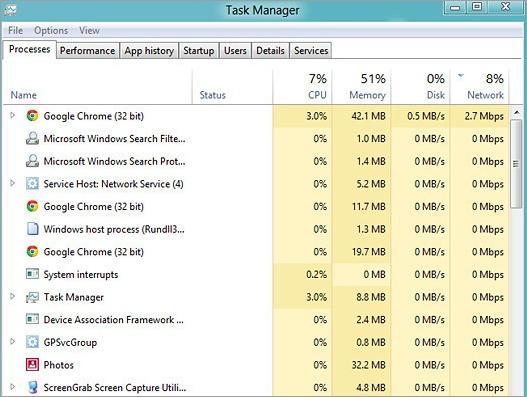This screenshot has width=527, height=397.
Task: Click the Microsoft Windows Search Protocol host icon
Action: (32, 161)
